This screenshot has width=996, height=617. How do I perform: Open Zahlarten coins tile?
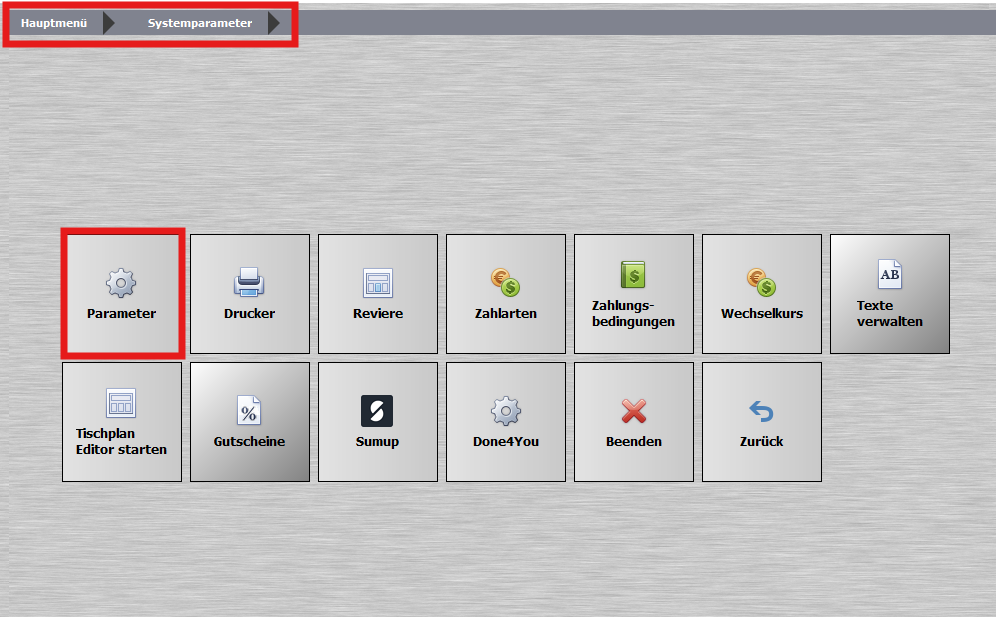pos(506,294)
